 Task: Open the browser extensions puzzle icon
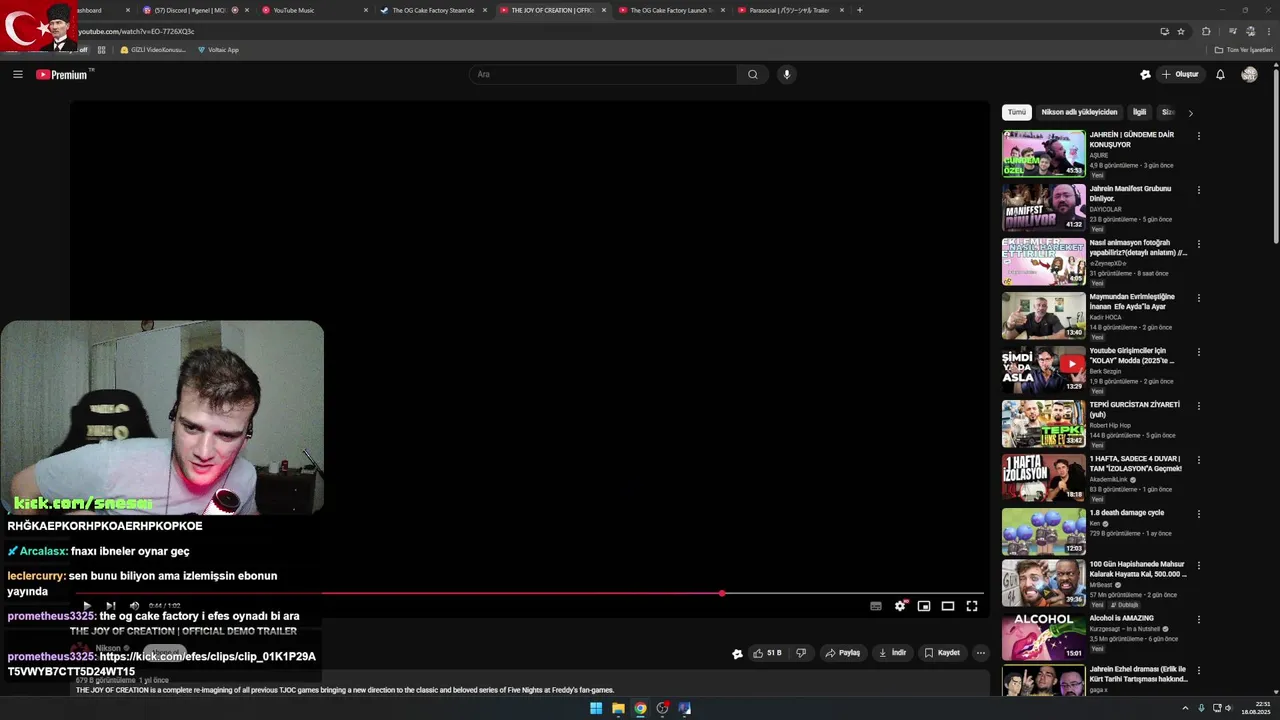click(1206, 31)
